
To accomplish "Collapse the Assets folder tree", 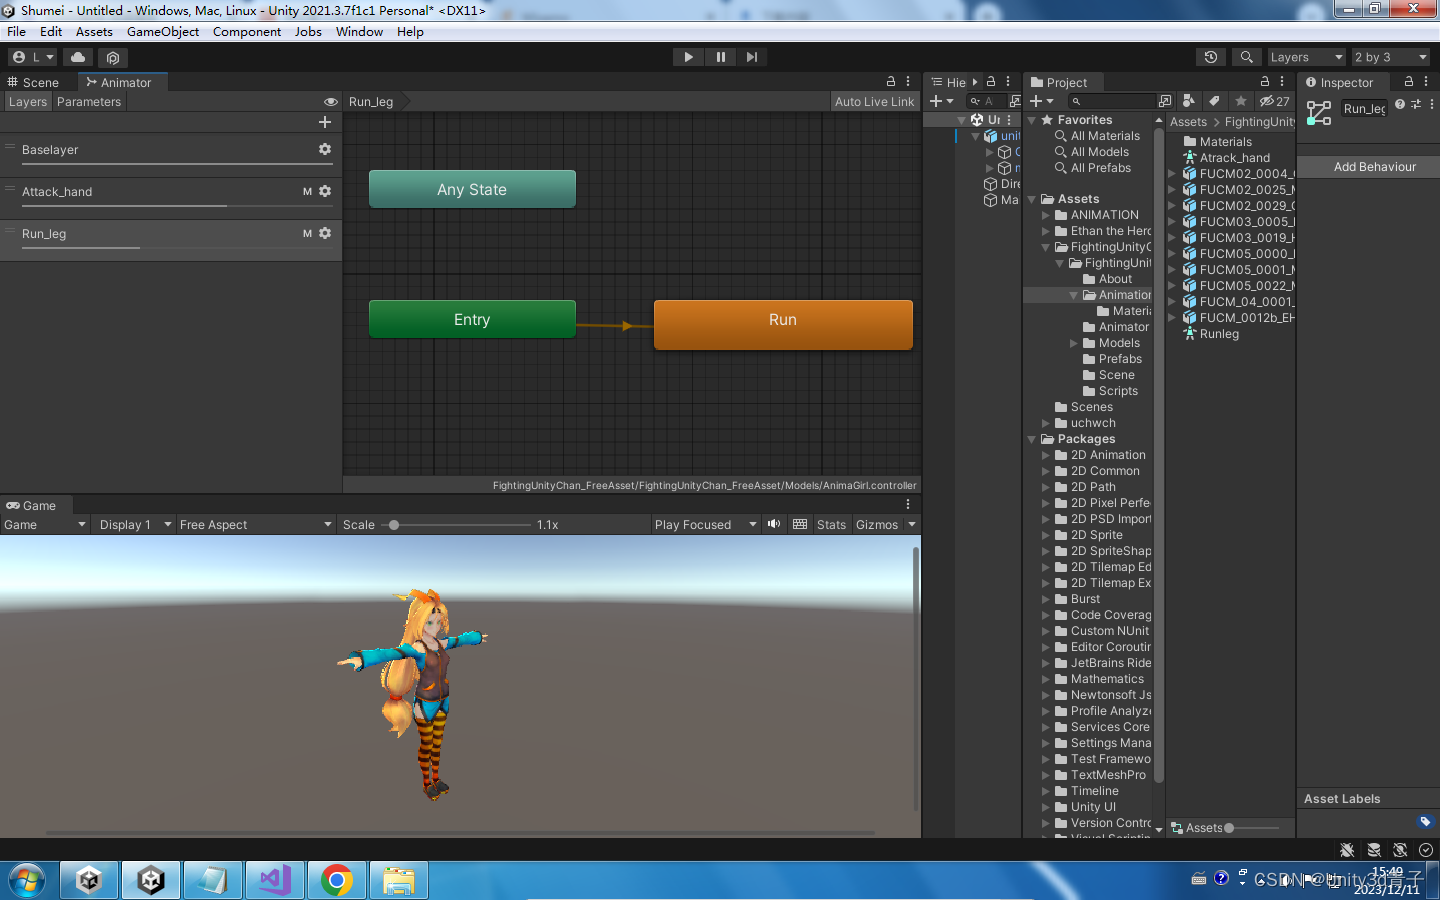I will (x=1032, y=199).
